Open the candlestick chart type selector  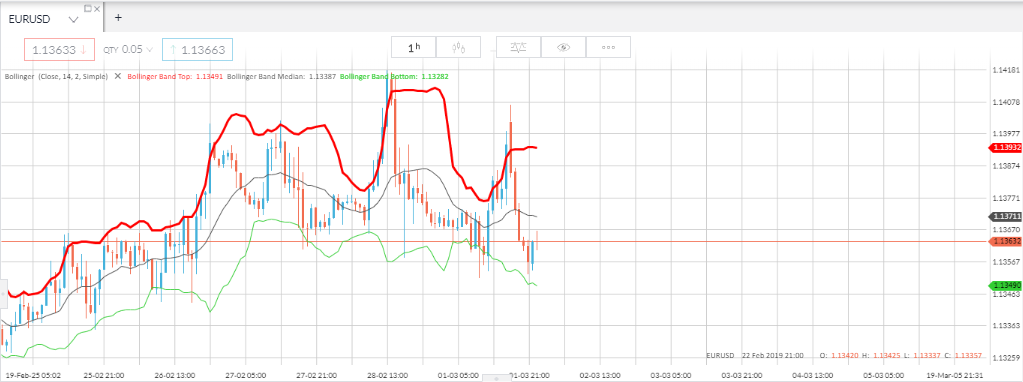pos(459,47)
